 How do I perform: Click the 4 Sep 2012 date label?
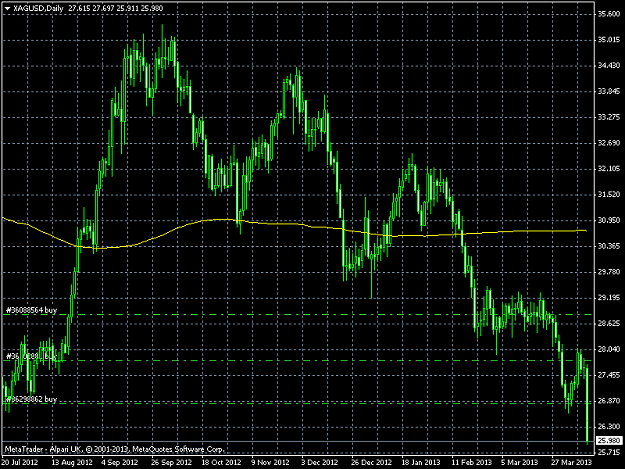coord(119,462)
